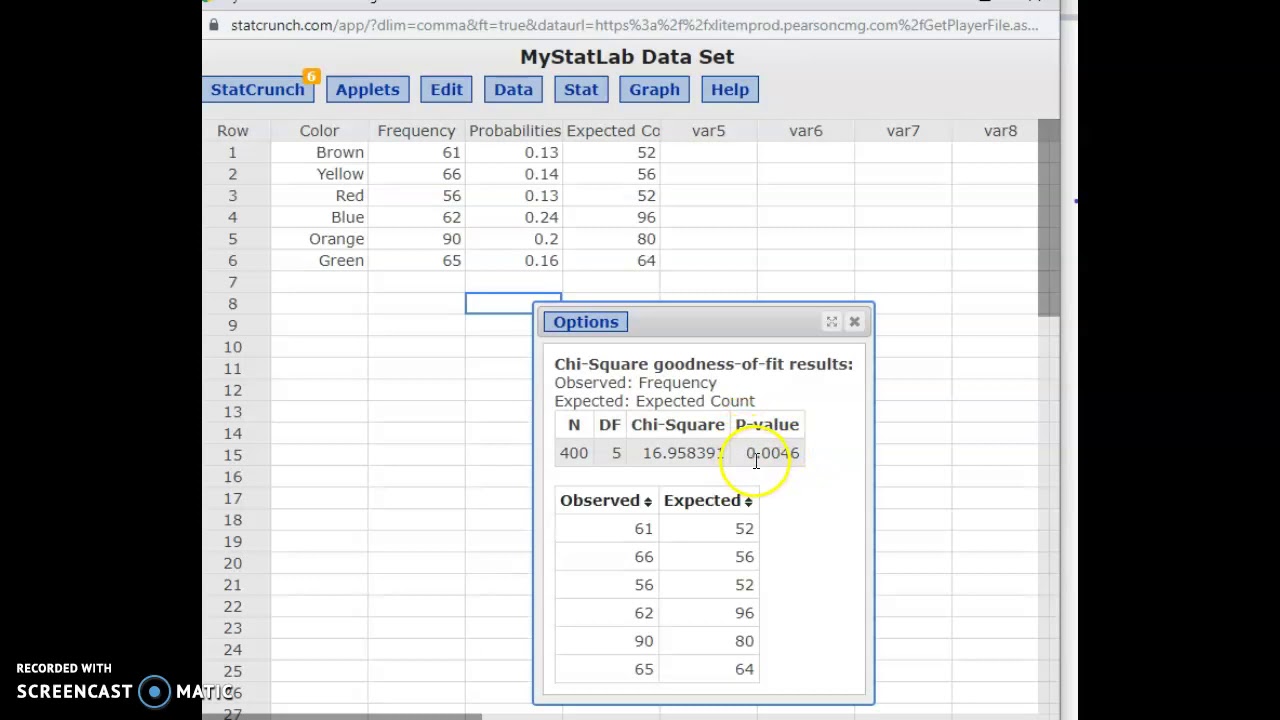This screenshot has width=1280, height=720.
Task: Select the Red cell in Color column
Action: tap(319, 196)
